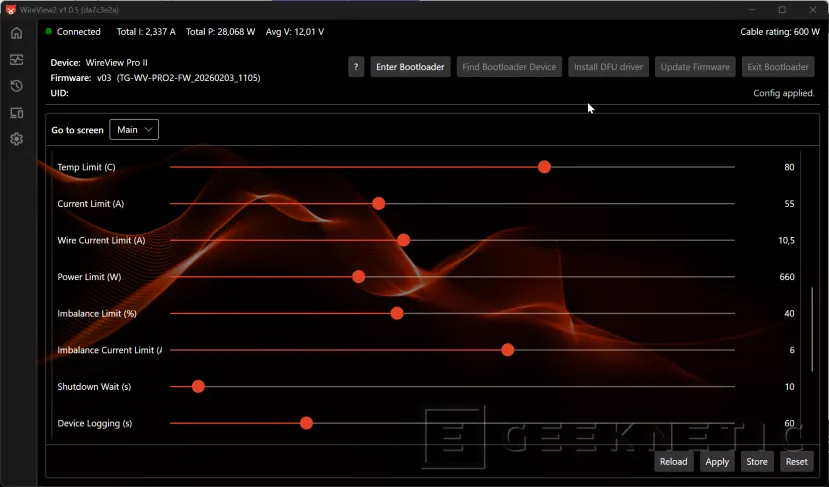The height and width of the screenshot is (487, 829).
Task: Click the green Connected status indicator
Action: (x=48, y=32)
